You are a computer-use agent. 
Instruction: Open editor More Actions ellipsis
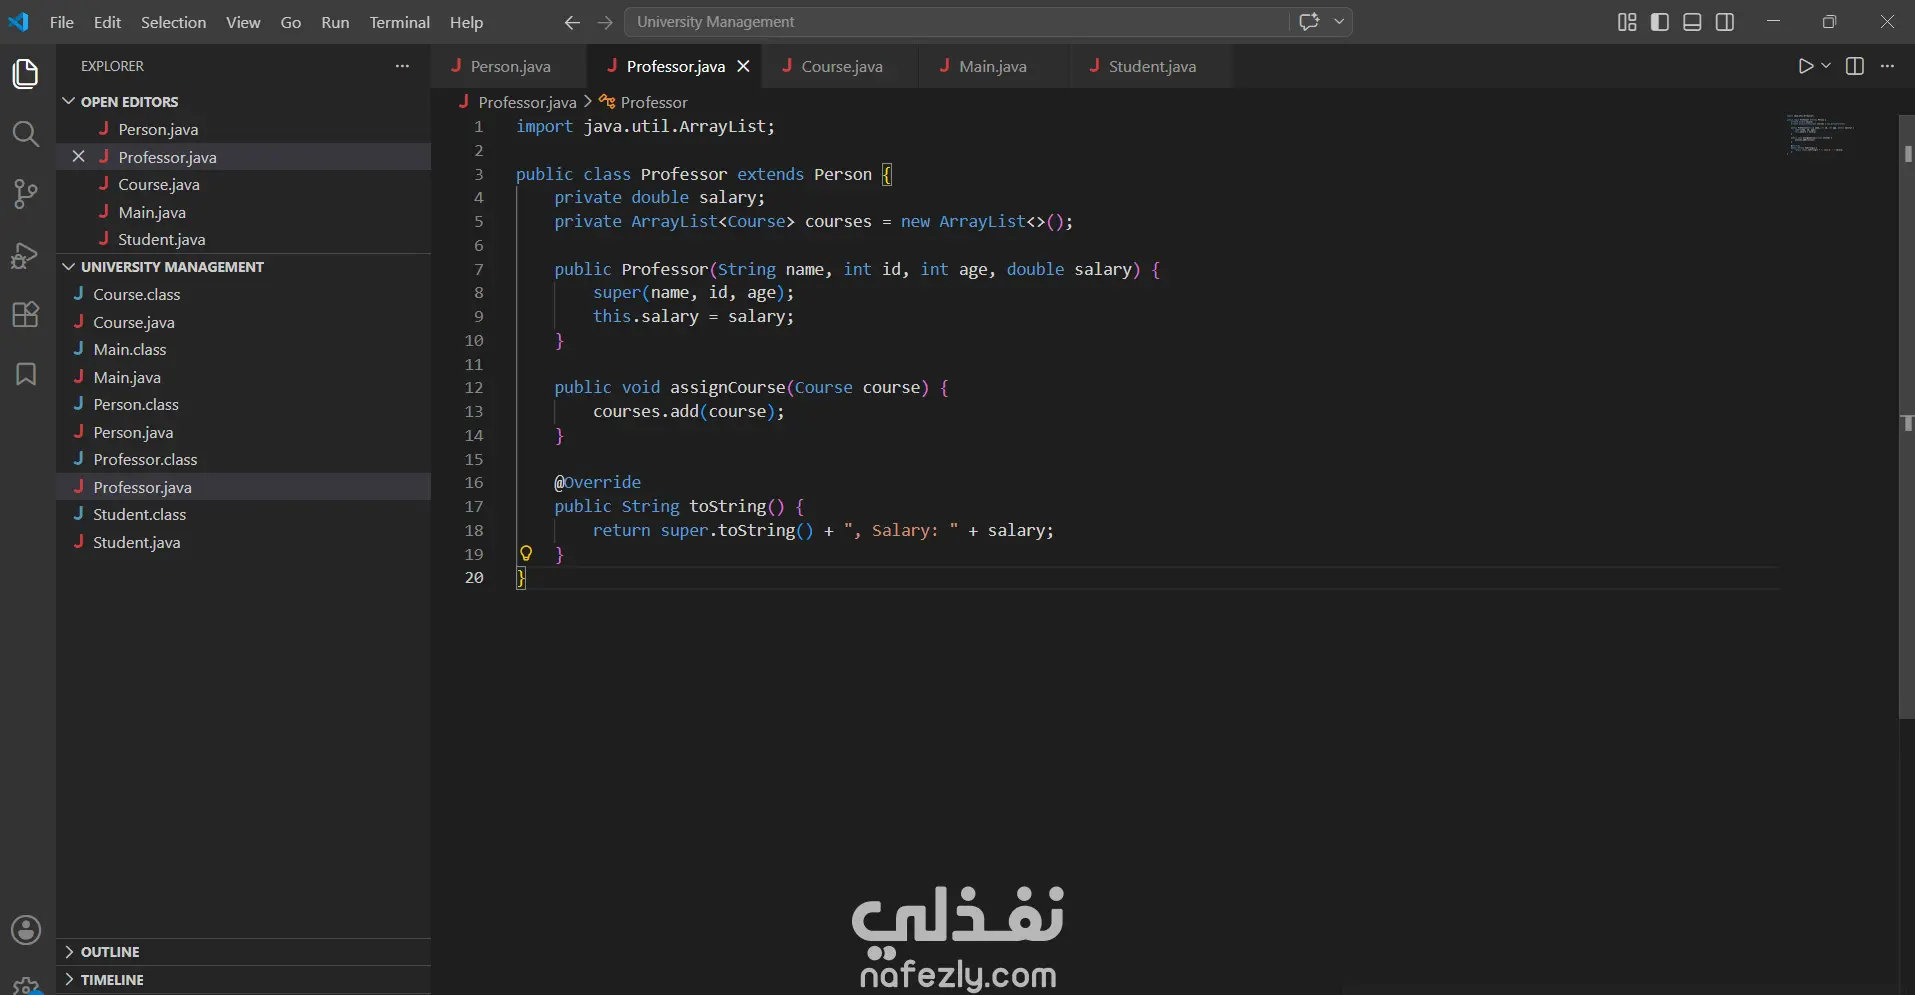pos(1888,66)
